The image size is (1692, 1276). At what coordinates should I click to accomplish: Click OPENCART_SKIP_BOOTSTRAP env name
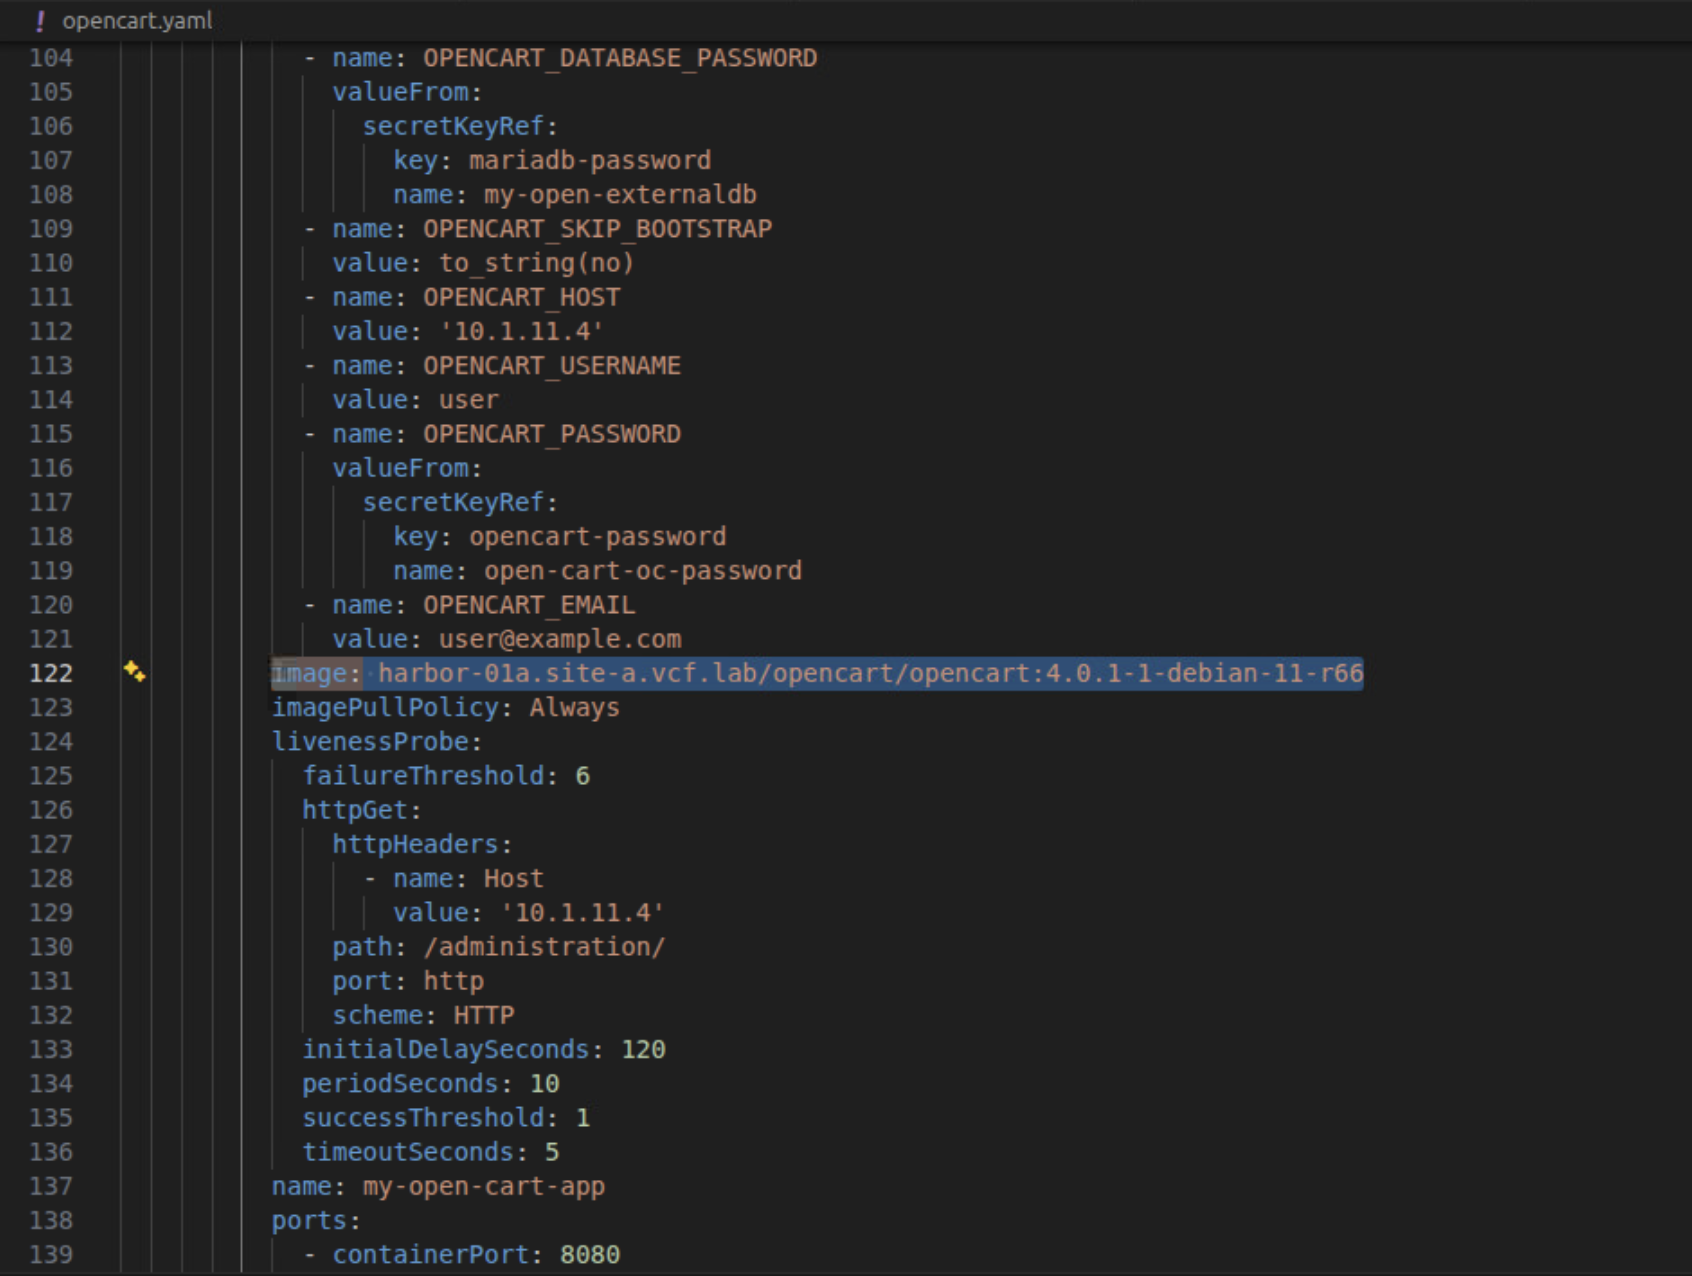tap(597, 229)
